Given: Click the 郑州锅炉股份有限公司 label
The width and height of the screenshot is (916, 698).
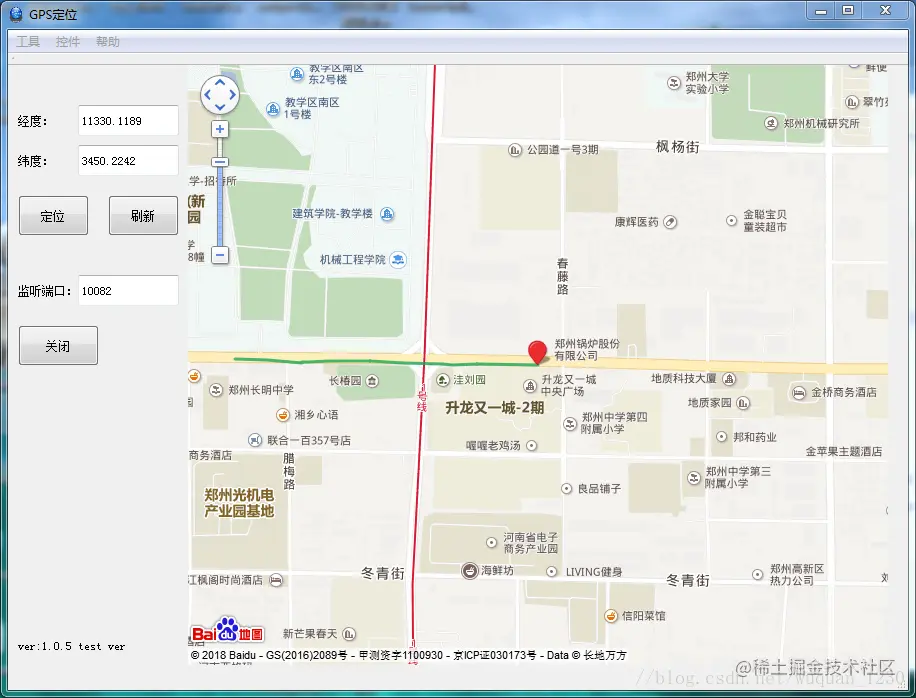Looking at the screenshot, I should tap(587, 349).
